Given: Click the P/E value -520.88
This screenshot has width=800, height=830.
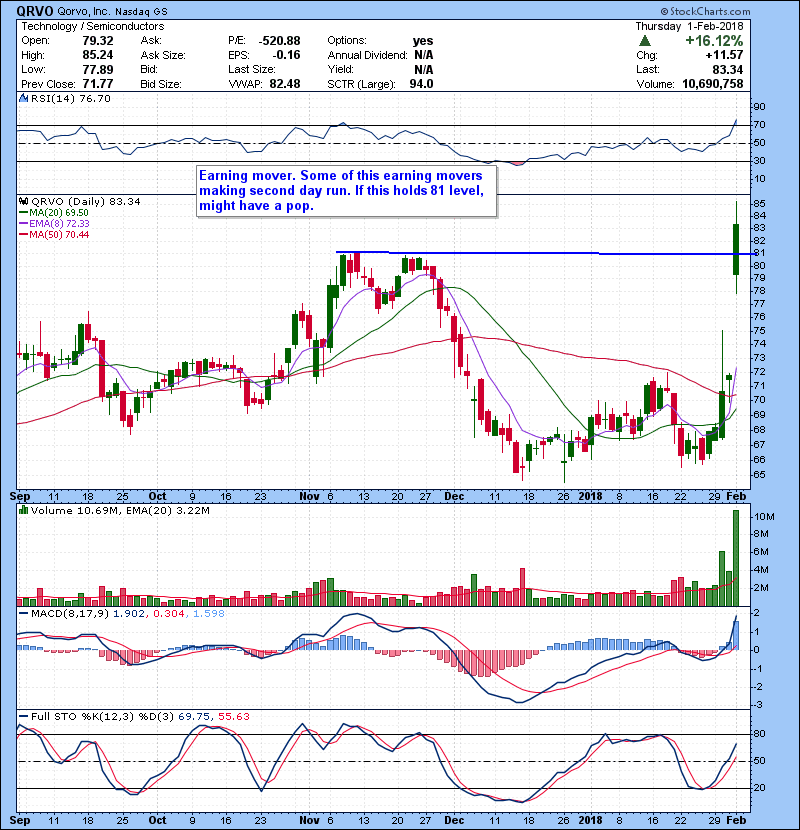Looking at the screenshot, I should 279,41.
